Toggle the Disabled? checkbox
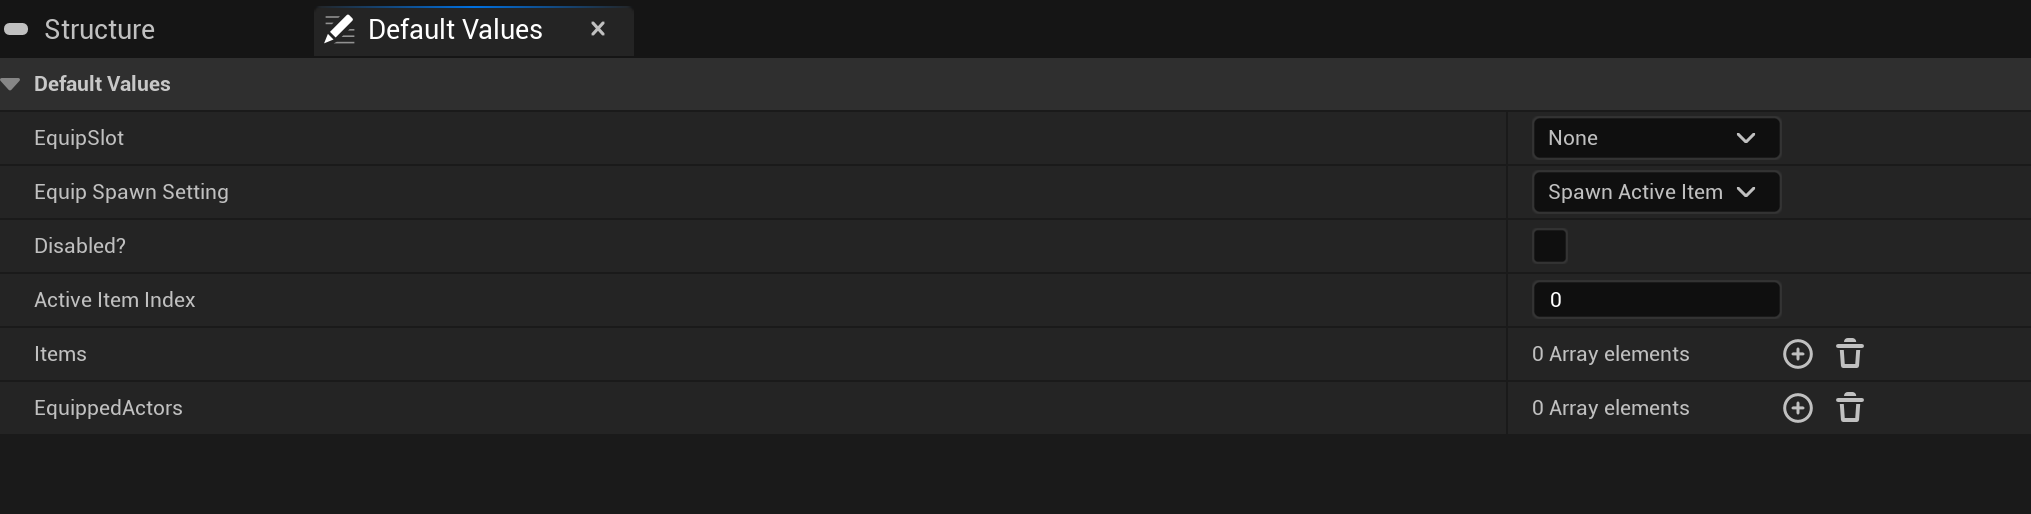This screenshot has width=2031, height=514. [x=1549, y=246]
